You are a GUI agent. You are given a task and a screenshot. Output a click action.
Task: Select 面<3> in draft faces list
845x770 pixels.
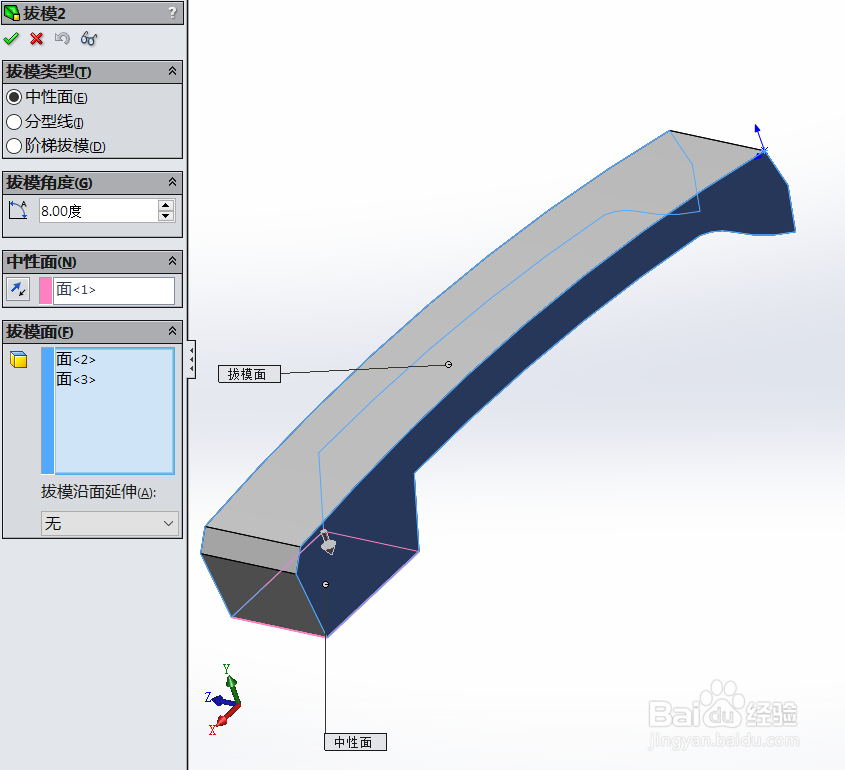[x=76, y=379]
